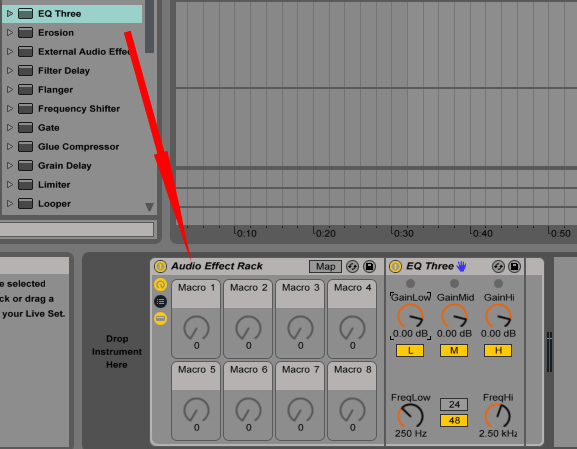Viewport: 577px width, 449px height.
Task: Expand the Gate browser entry
Action: 10,128
